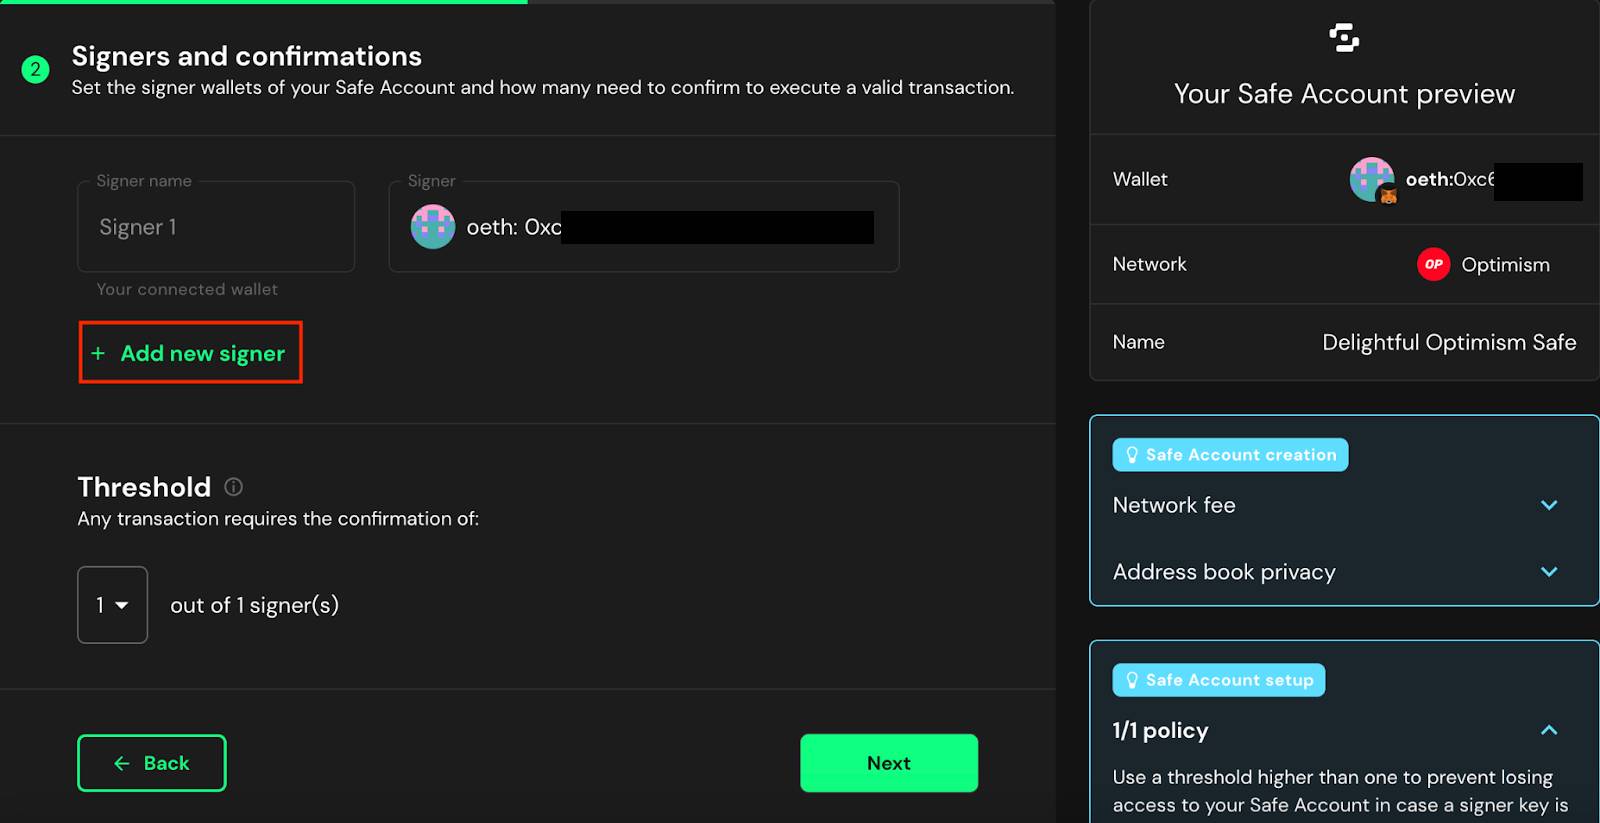The image size is (1600, 823).
Task: Click the lightbulb icon beside Safe Account creation
Action: [1131, 455]
